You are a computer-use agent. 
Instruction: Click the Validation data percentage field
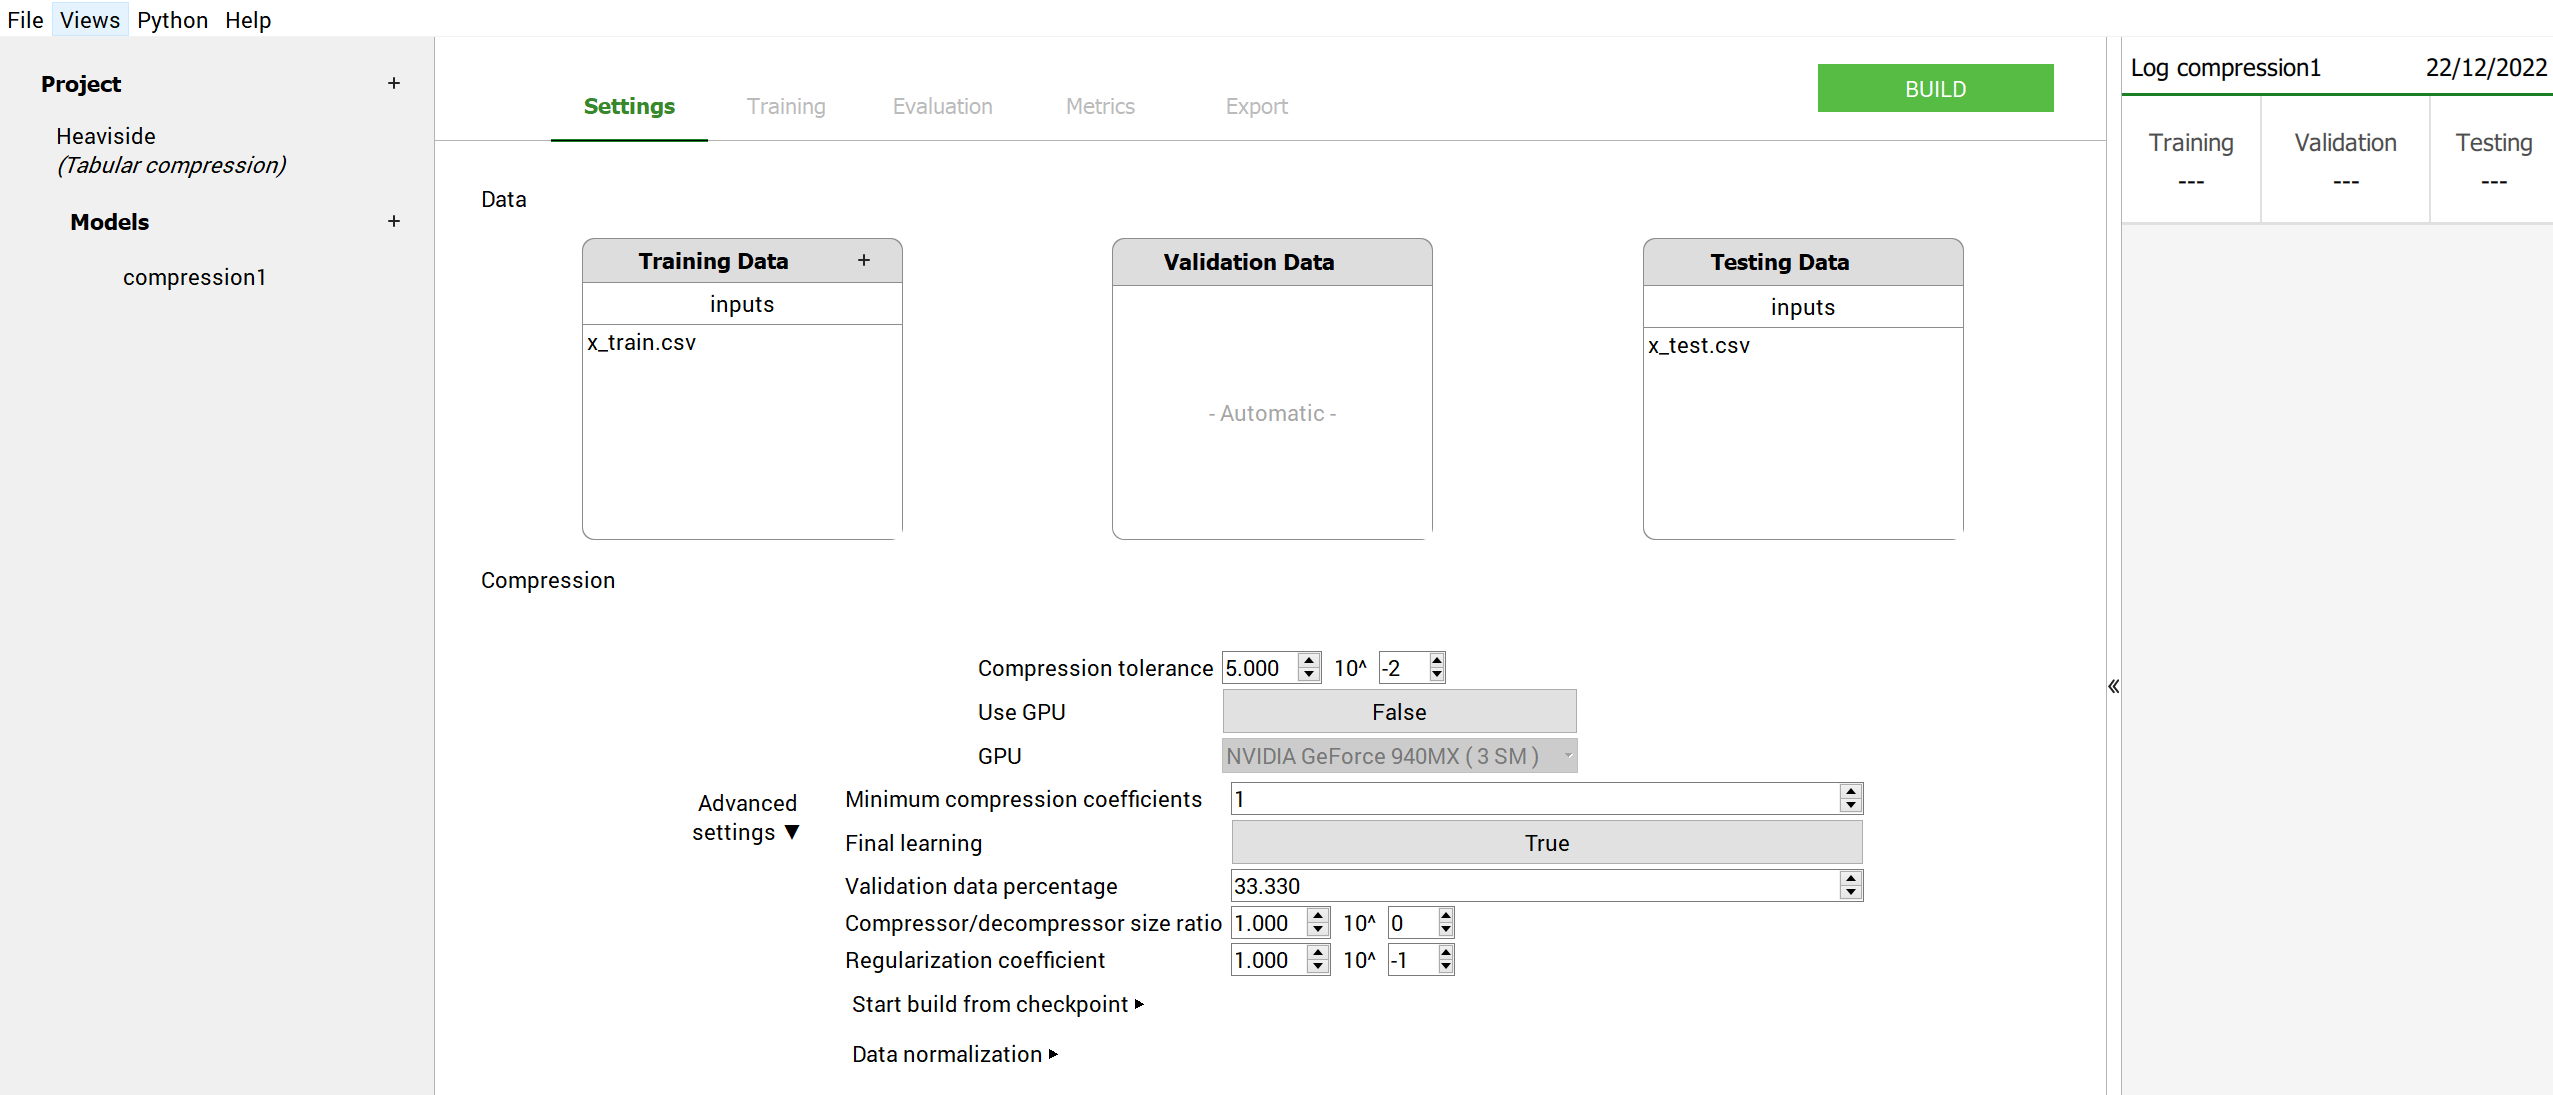1535,885
